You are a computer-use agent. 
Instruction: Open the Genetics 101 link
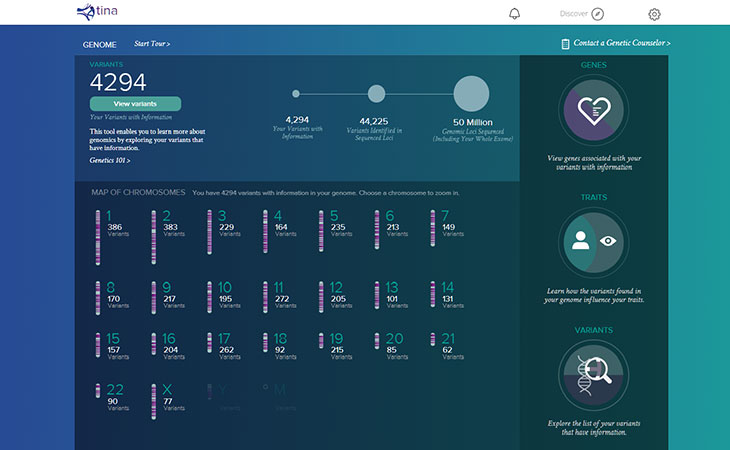(109, 160)
